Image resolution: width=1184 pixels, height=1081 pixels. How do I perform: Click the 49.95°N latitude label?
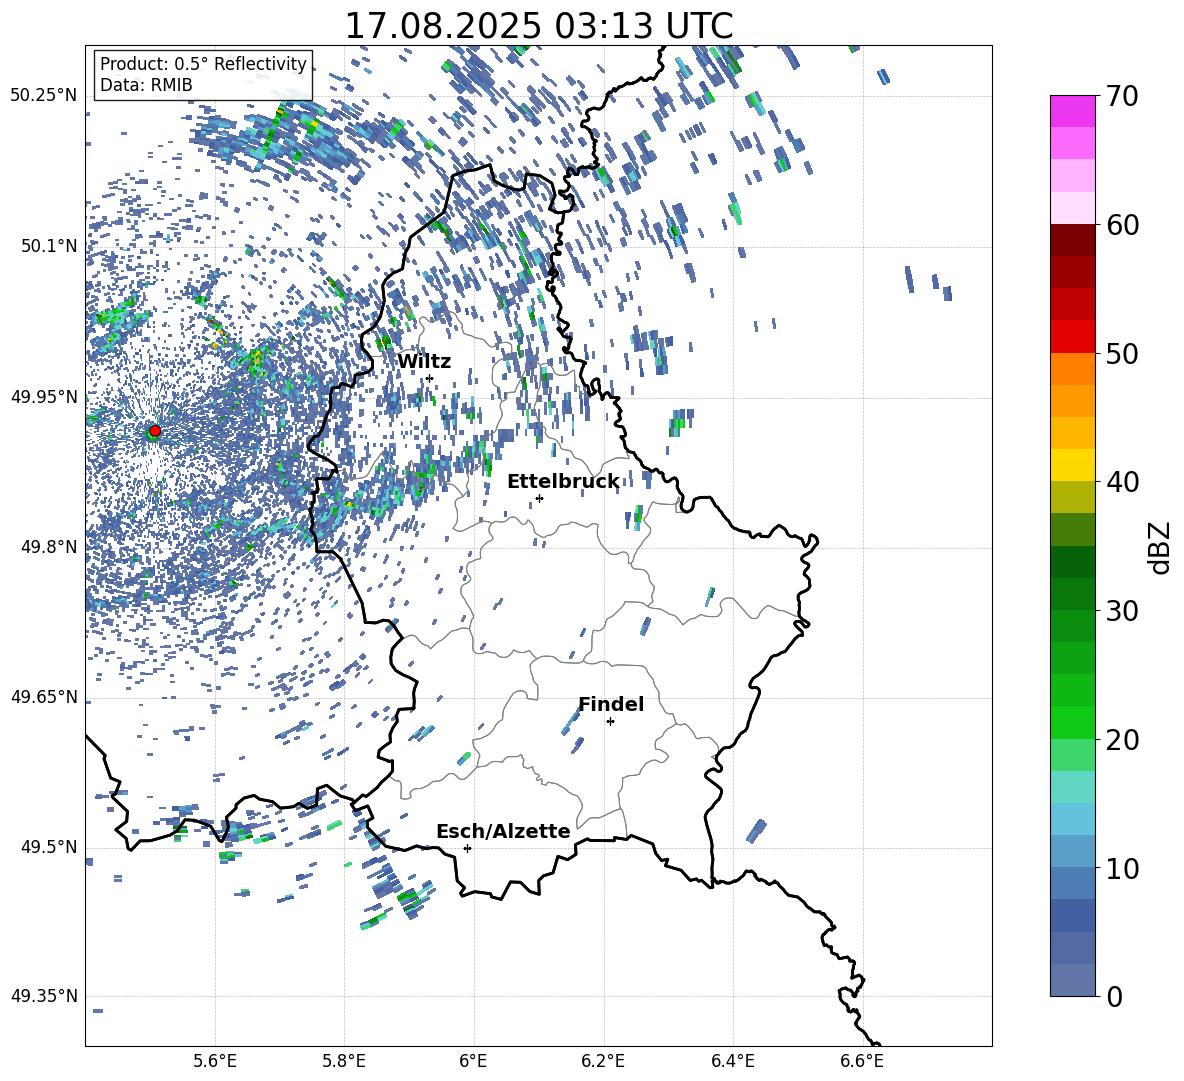tap(44, 397)
